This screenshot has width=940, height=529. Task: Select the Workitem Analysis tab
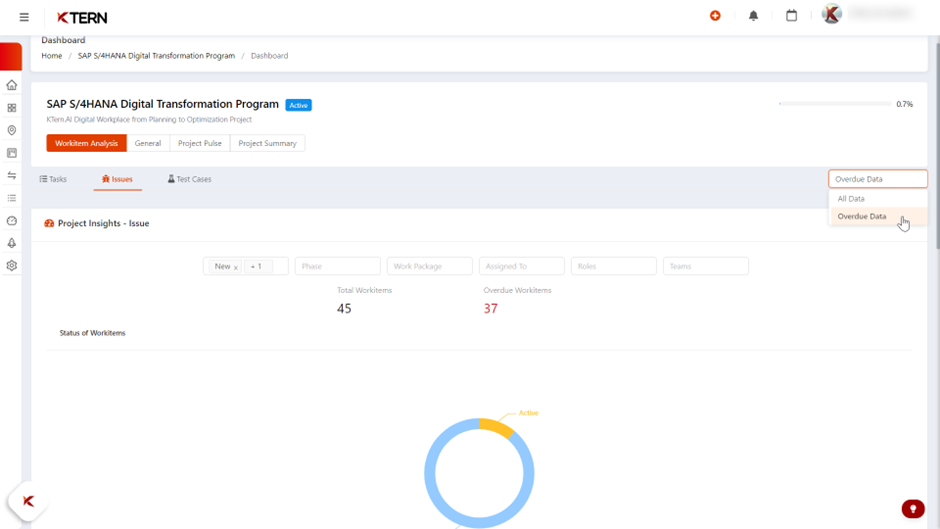pyautogui.click(x=86, y=143)
